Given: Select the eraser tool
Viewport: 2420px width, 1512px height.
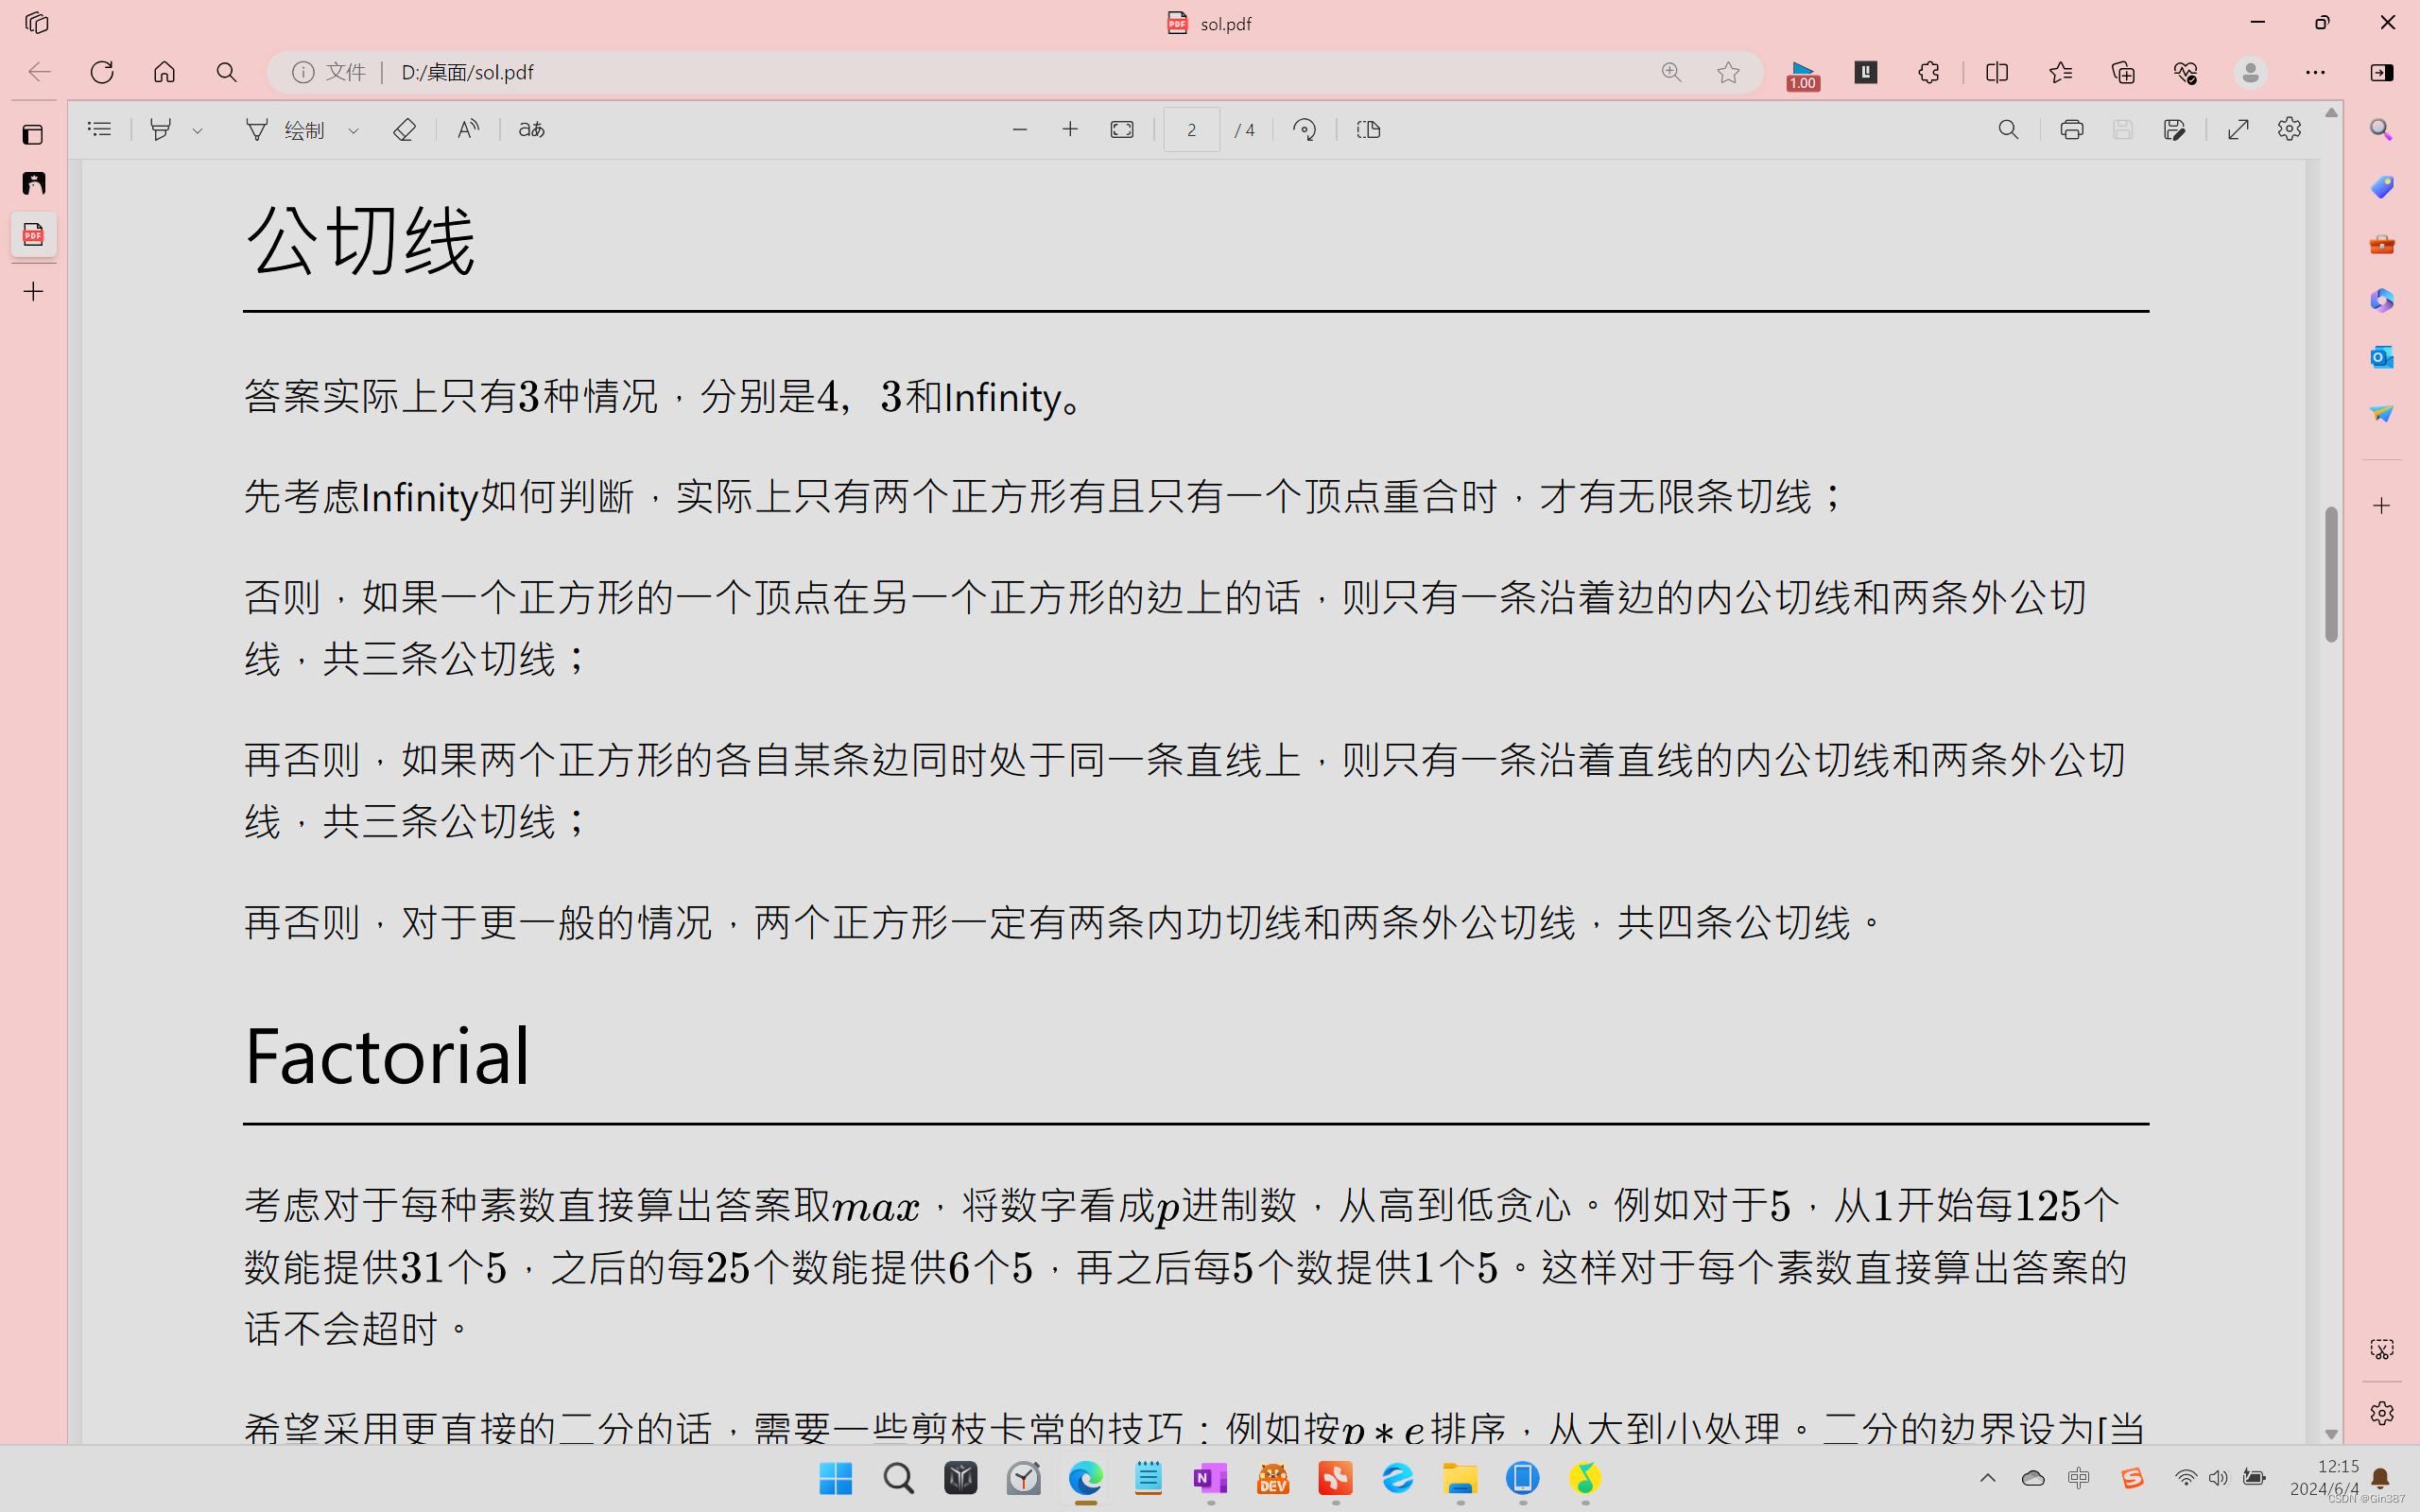Looking at the screenshot, I should pos(404,129).
